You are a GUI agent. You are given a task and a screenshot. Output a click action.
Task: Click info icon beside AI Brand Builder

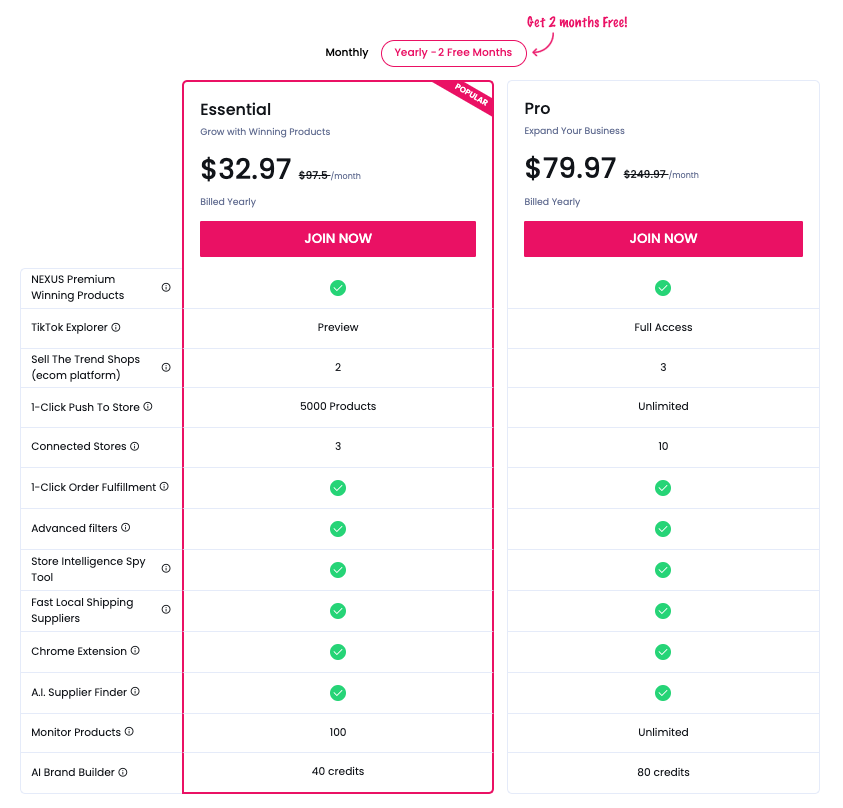point(123,772)
